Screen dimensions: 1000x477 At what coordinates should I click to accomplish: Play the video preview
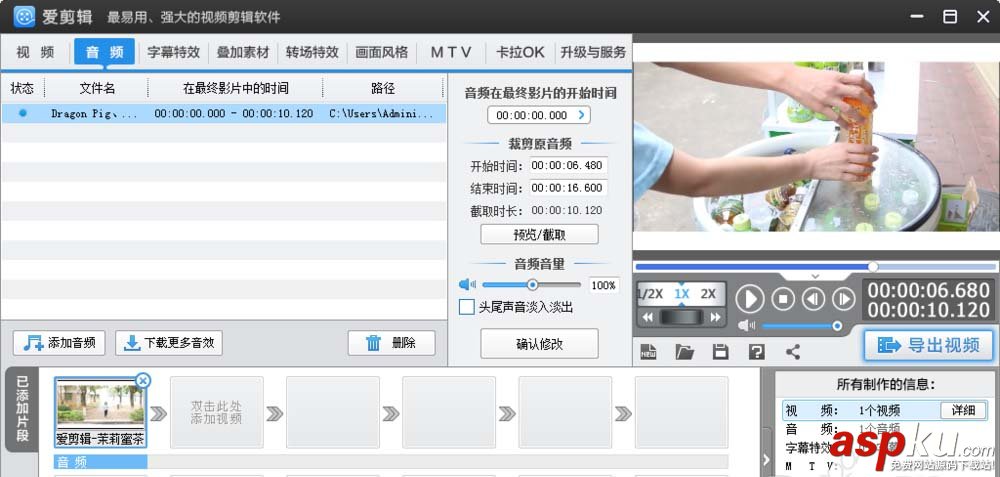click(749, 298)
